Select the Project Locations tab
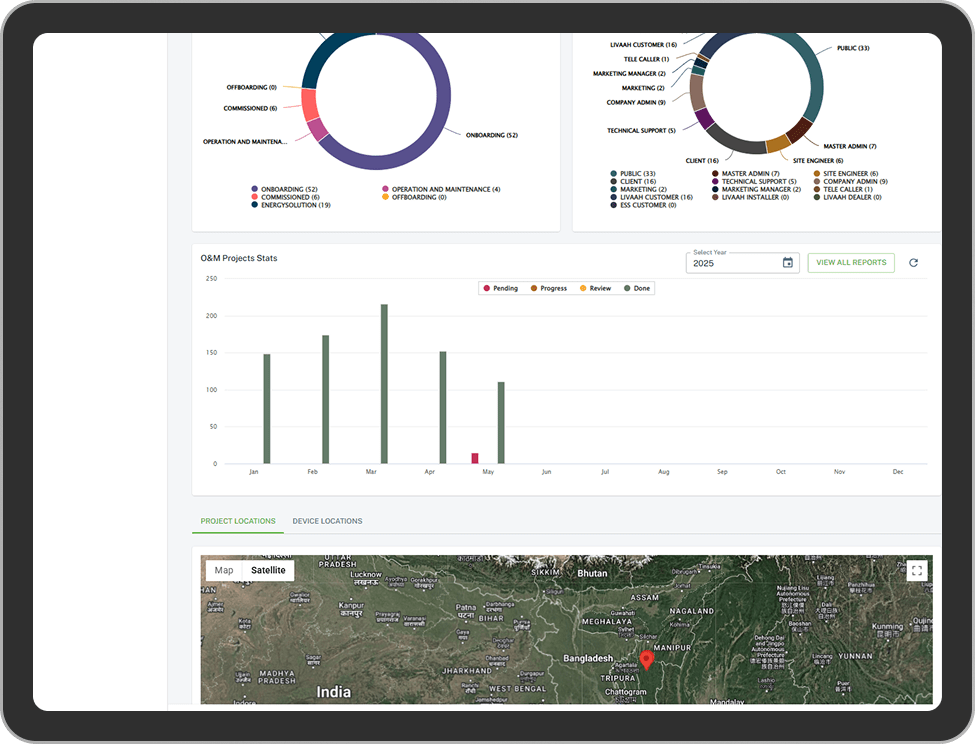 coord(237,521)
